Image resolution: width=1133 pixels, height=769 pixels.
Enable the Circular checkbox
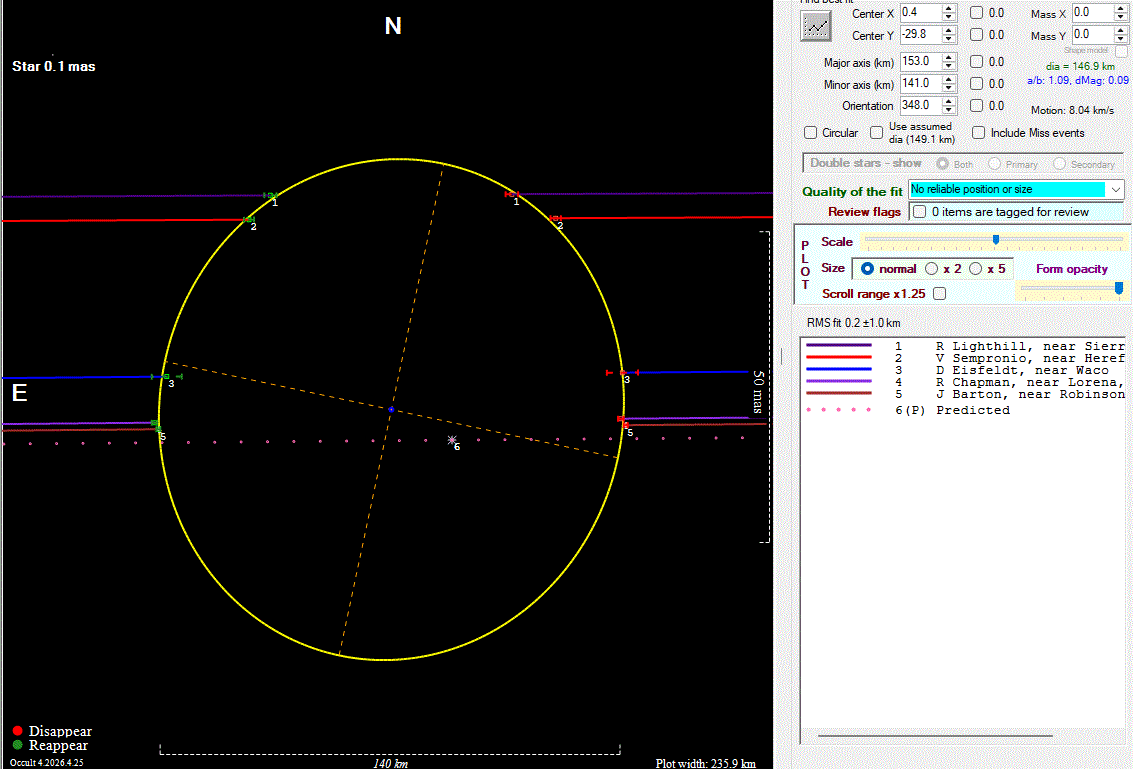point(811,133)
